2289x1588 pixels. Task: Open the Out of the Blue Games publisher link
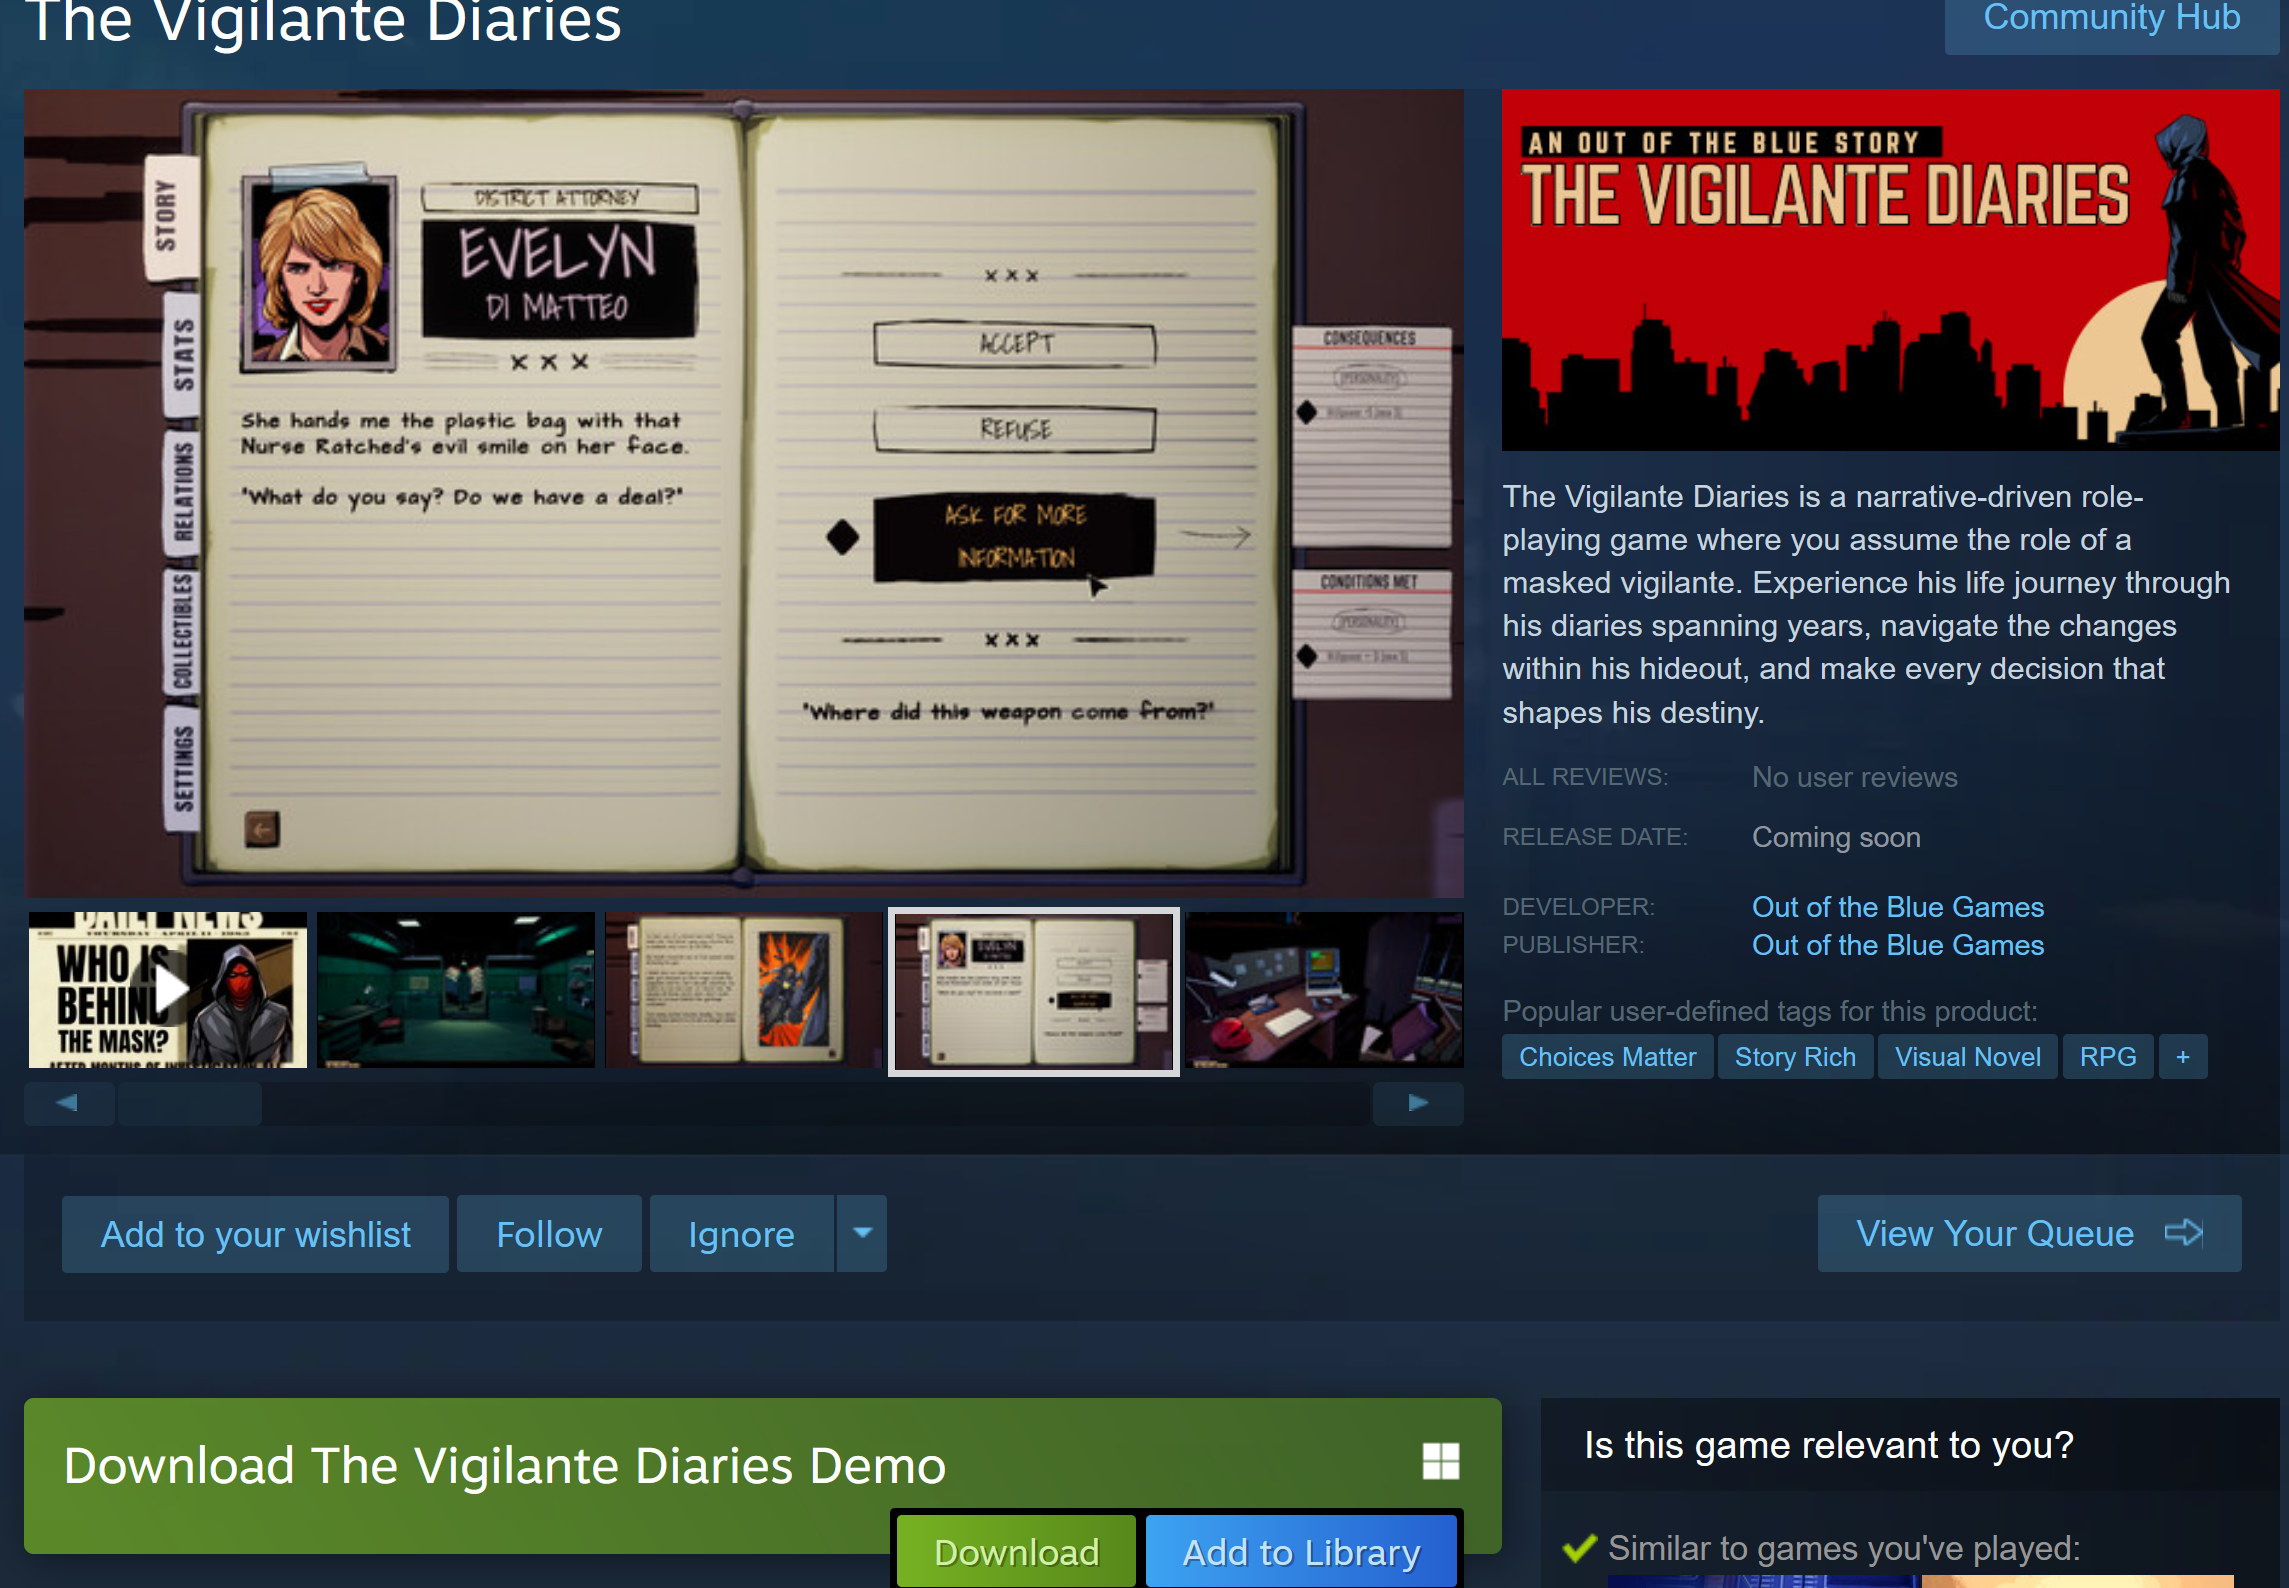point(1897,945)
